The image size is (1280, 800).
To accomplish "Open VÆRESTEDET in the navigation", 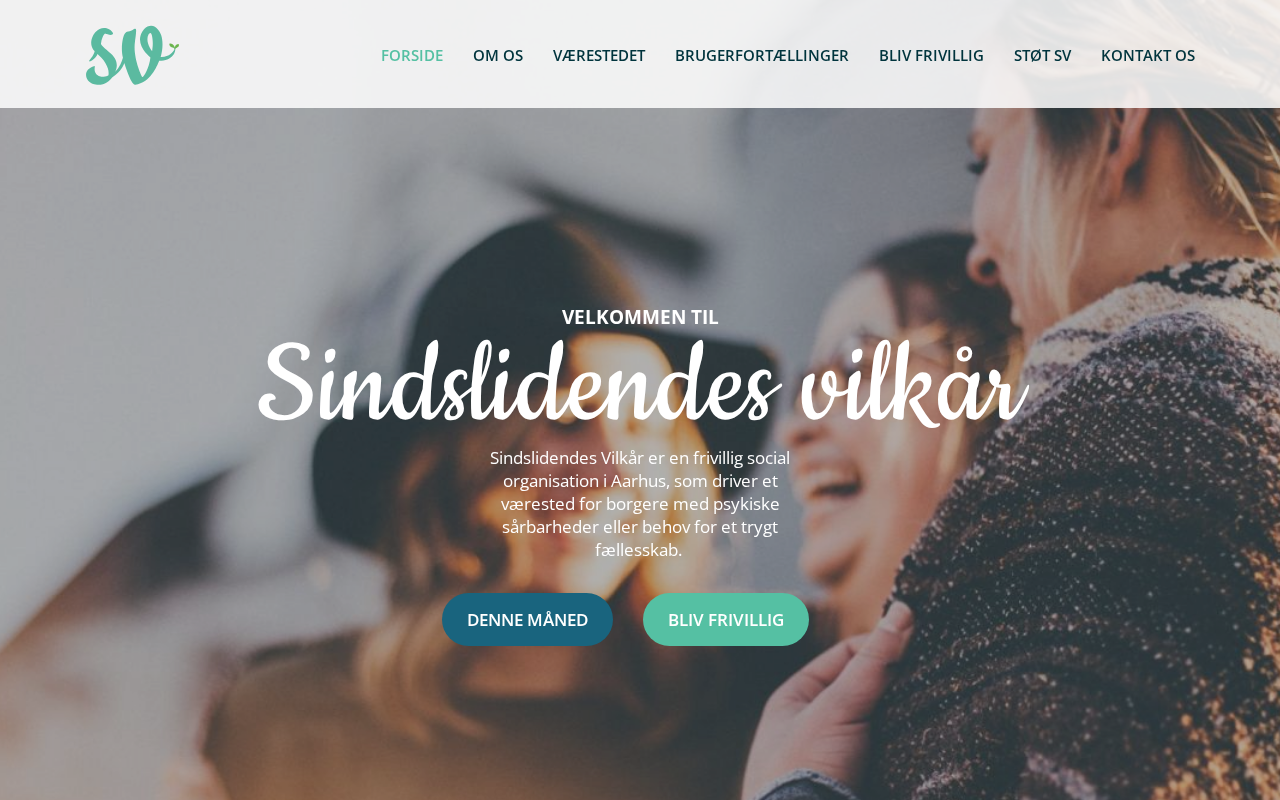I will pyautogui.click(x=599, y=55).
